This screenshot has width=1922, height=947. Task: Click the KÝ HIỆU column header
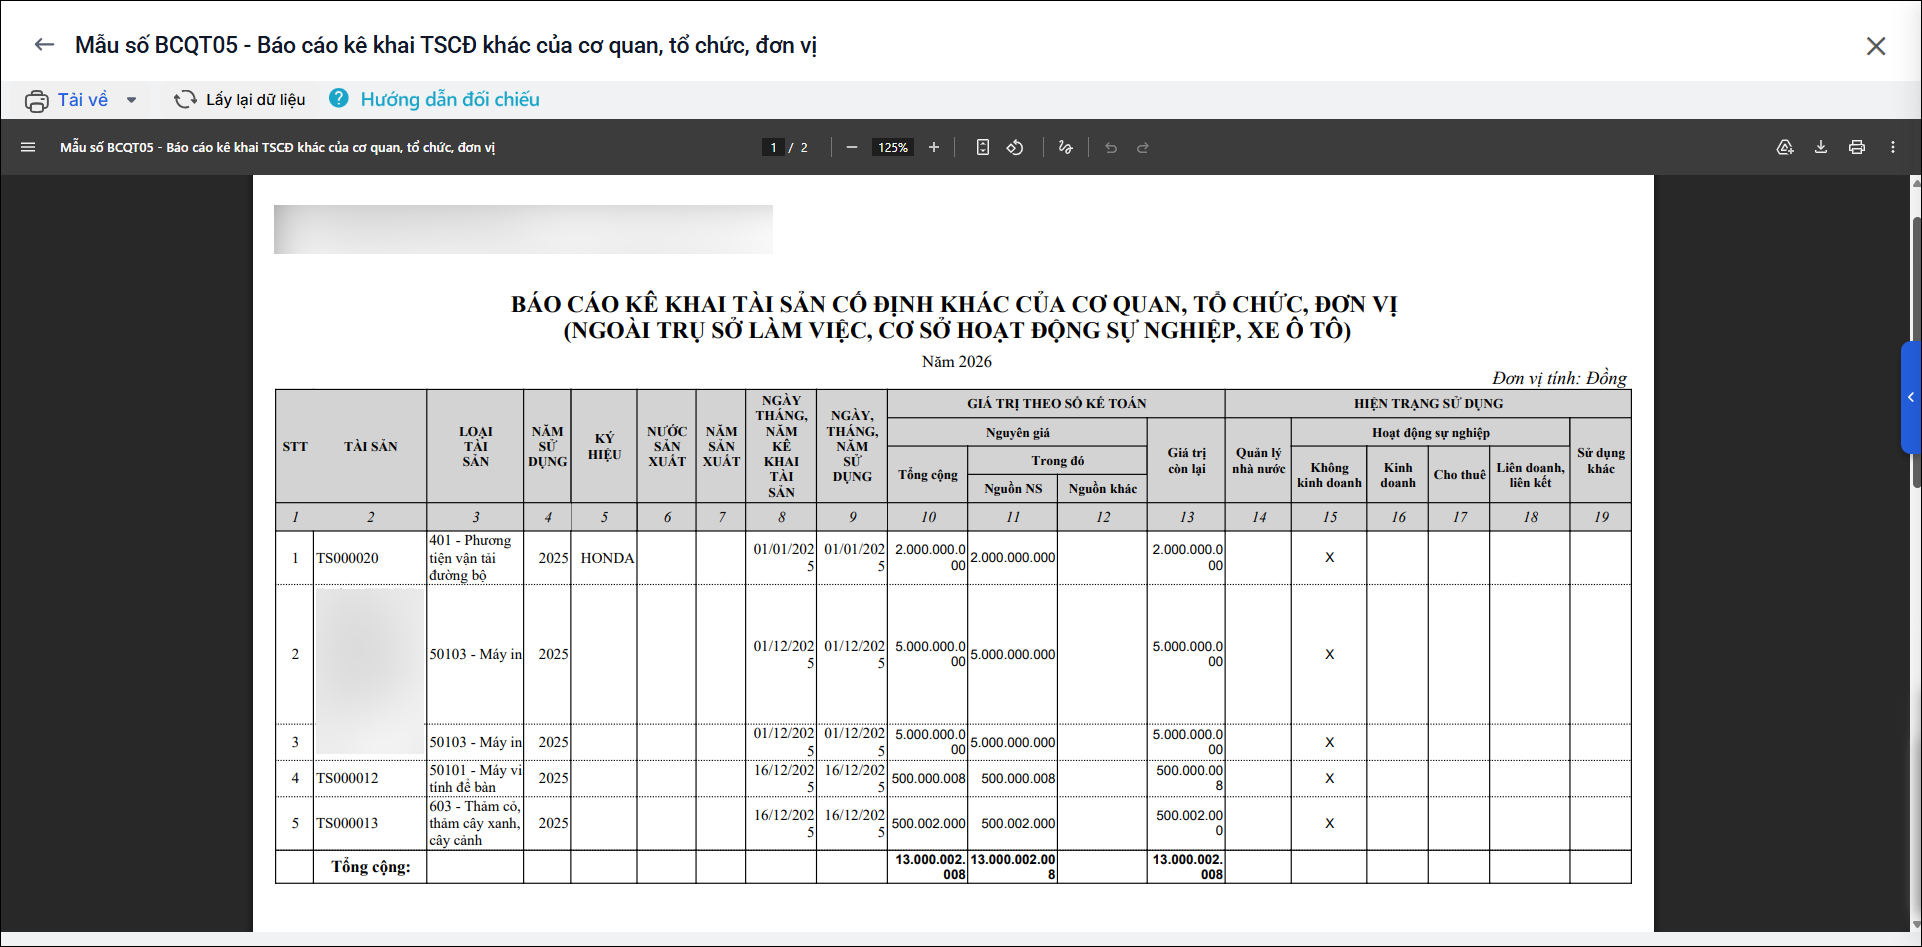click(x=604, y=446)
